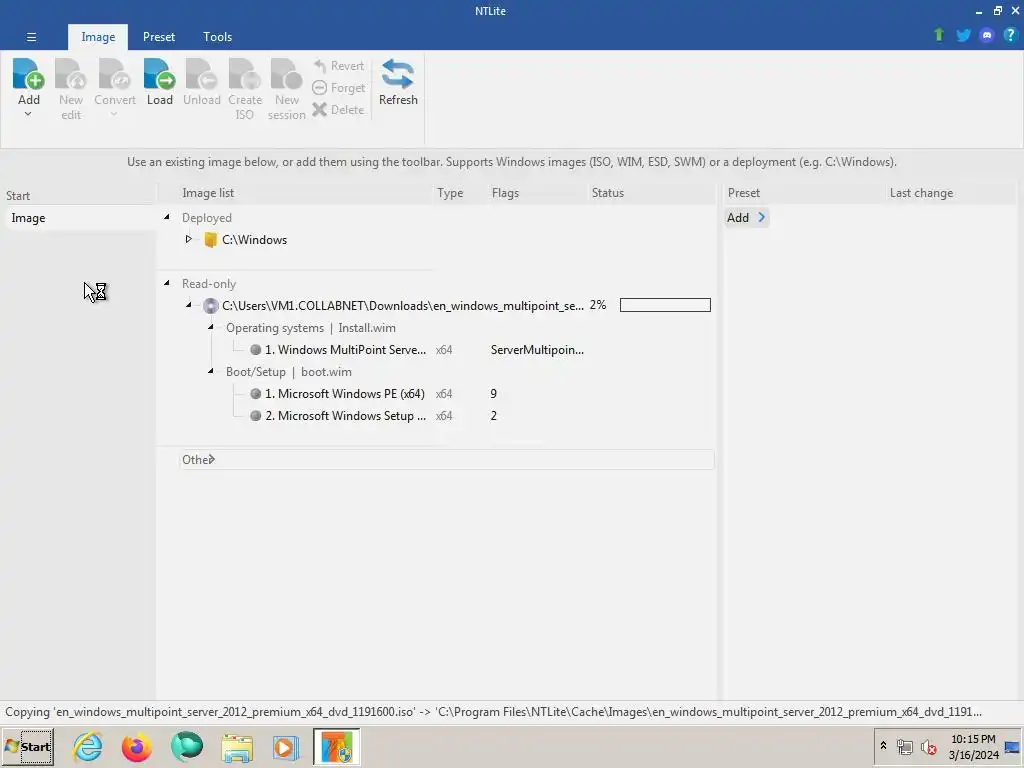Viewport: 1024px width, 768px height.
Task: Expand the C:\Windows tree node
Action: point(188,239)
